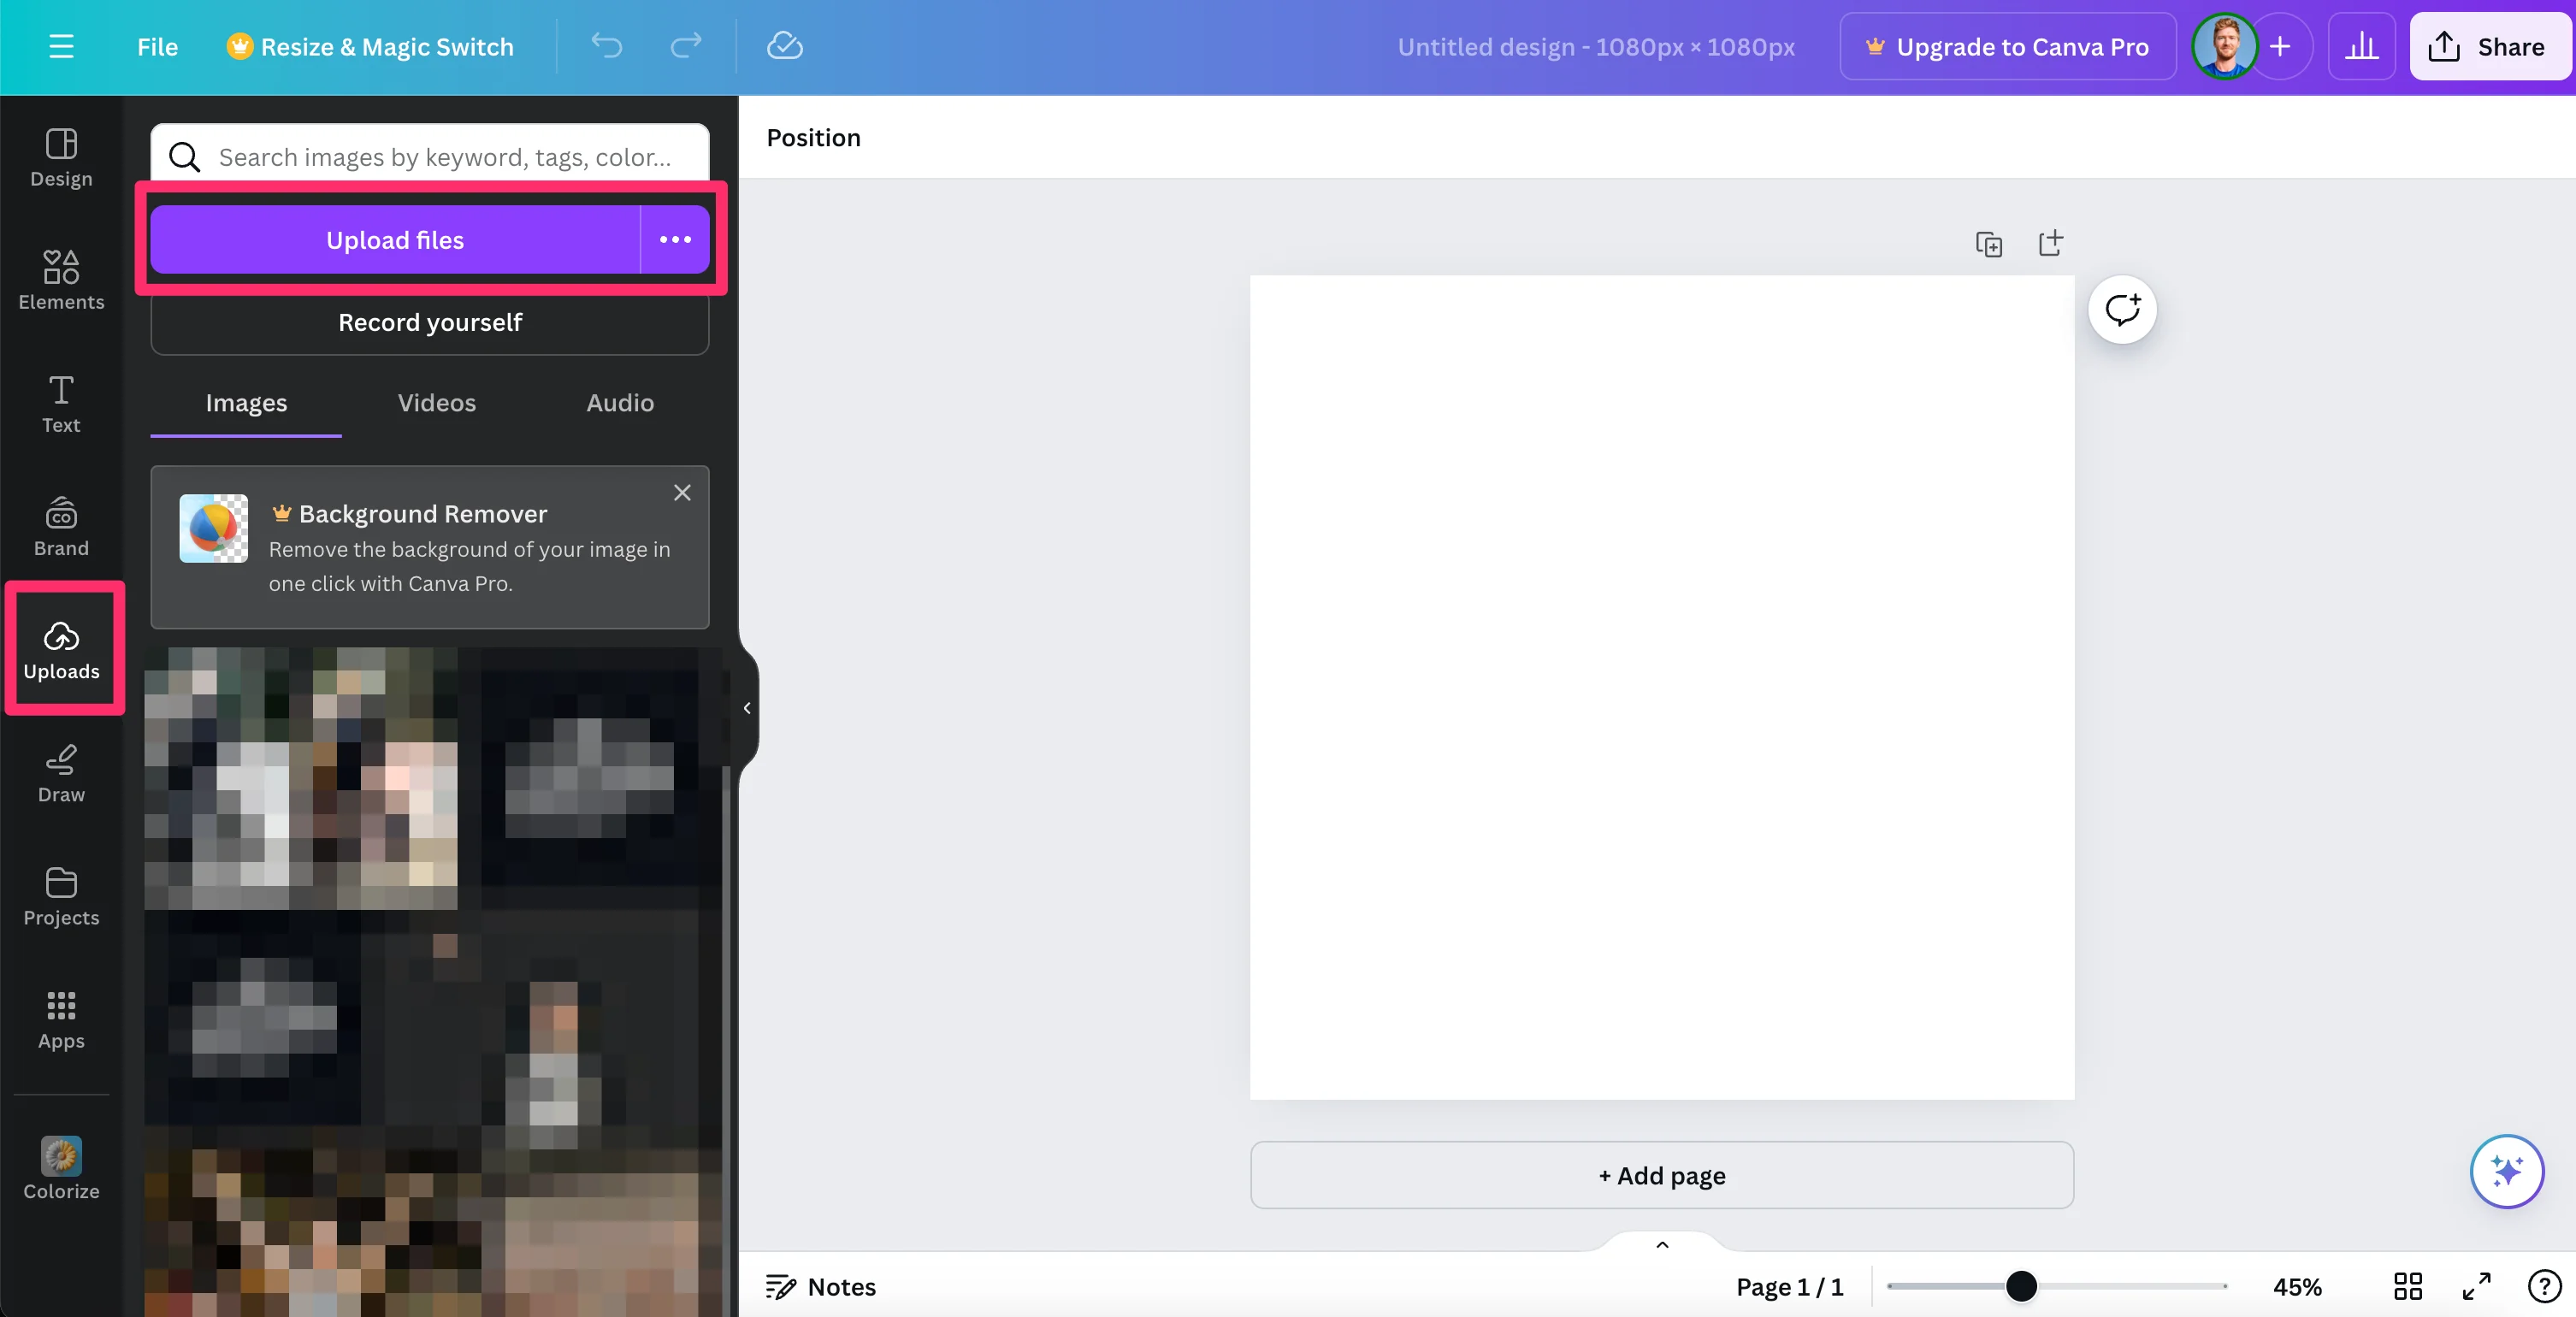
Task: Toggle grid view of pages
Action: (x=2407, y=1286)
